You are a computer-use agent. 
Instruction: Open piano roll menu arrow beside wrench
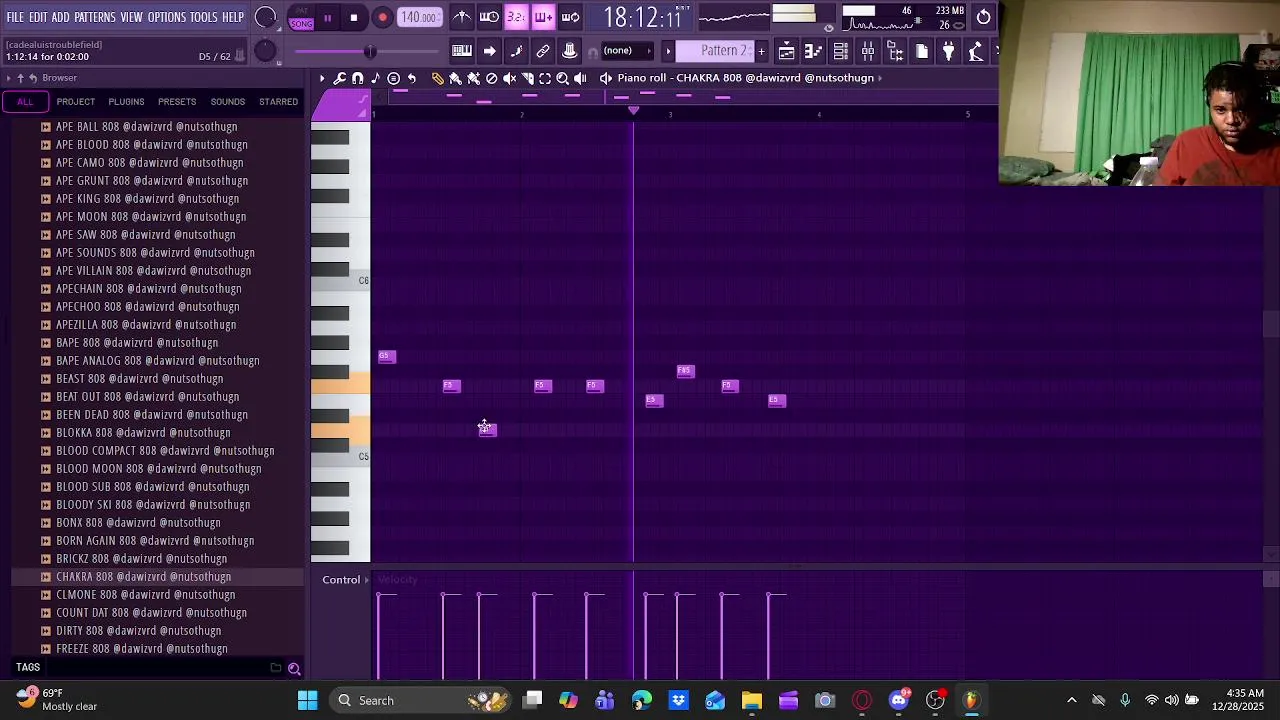tap(322, 78)
